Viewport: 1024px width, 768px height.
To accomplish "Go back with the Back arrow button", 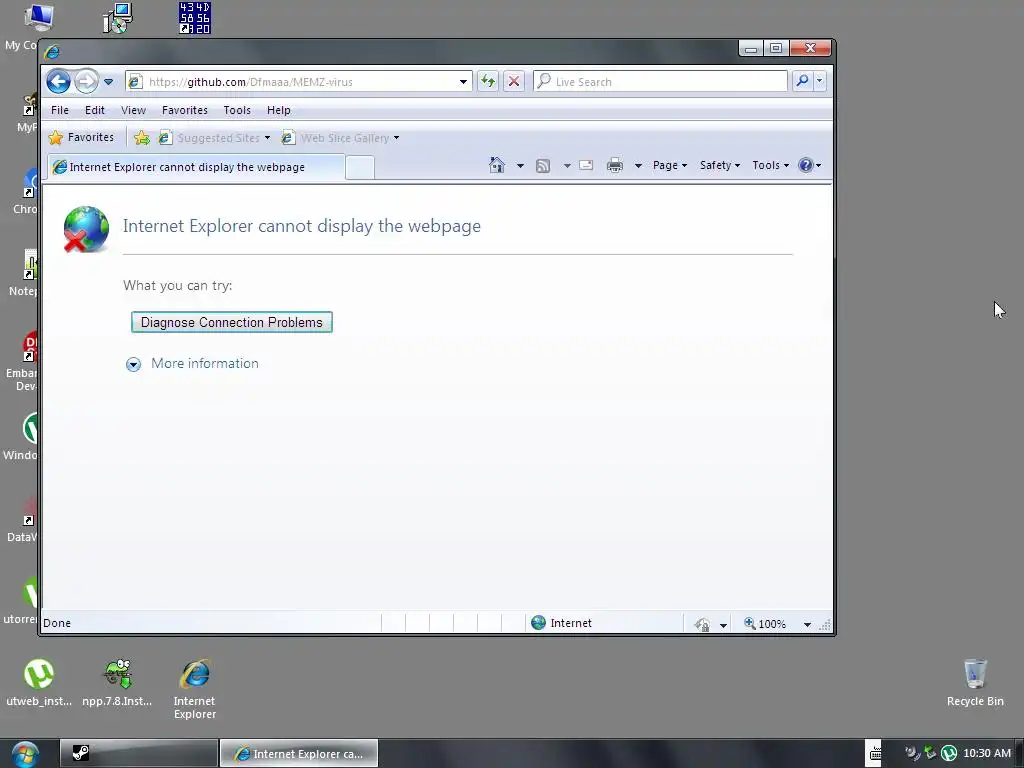I will 58,82.
